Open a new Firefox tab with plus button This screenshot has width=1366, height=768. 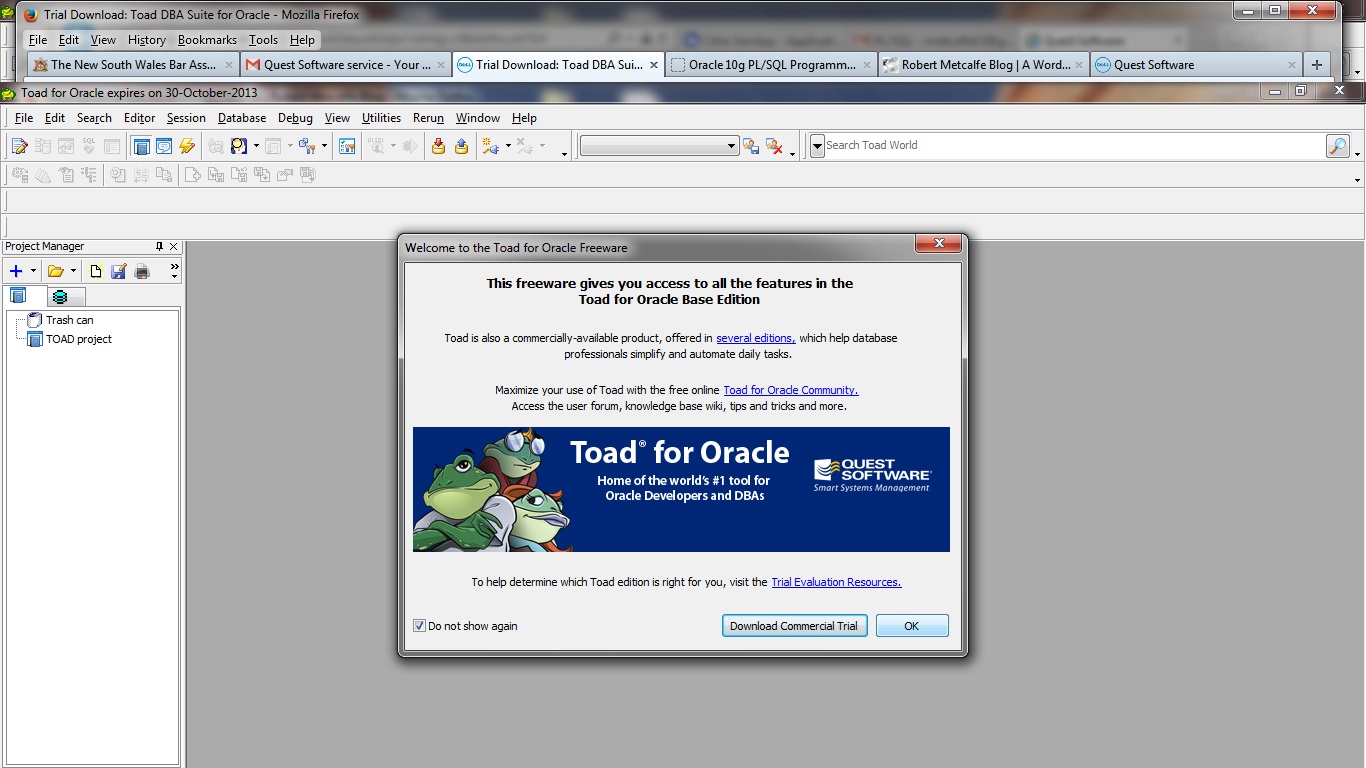coord(1316,65)
